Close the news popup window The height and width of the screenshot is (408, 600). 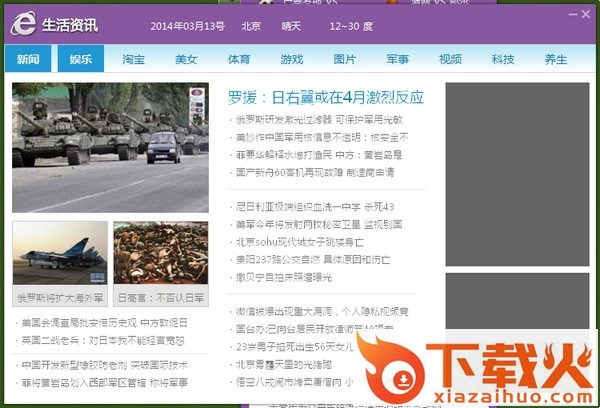[586, 14]
